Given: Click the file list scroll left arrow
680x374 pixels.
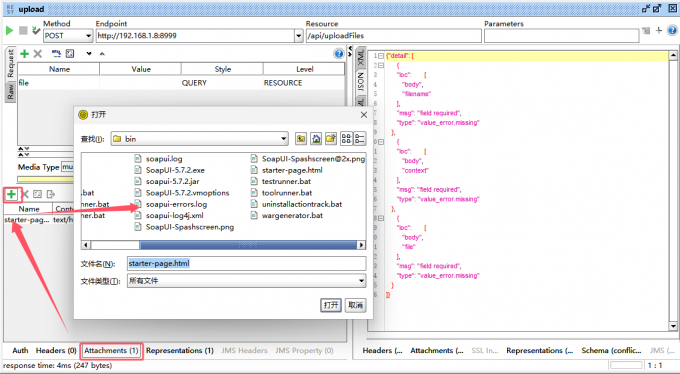Looking at the screenshot, I should pyautogui.click(x=86, y=245).
